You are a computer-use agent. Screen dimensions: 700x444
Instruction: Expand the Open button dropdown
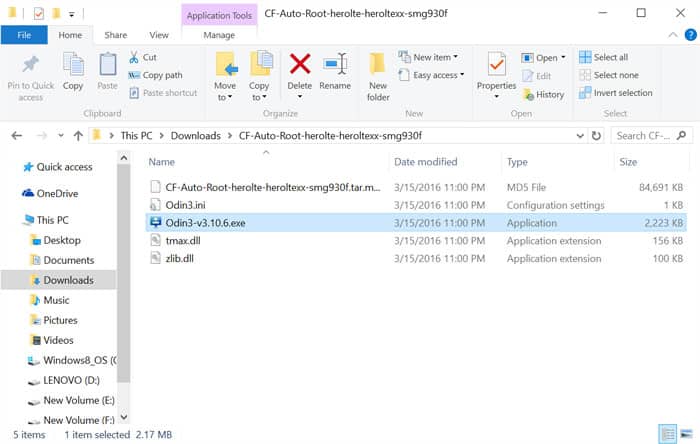[x=563, y=57]
